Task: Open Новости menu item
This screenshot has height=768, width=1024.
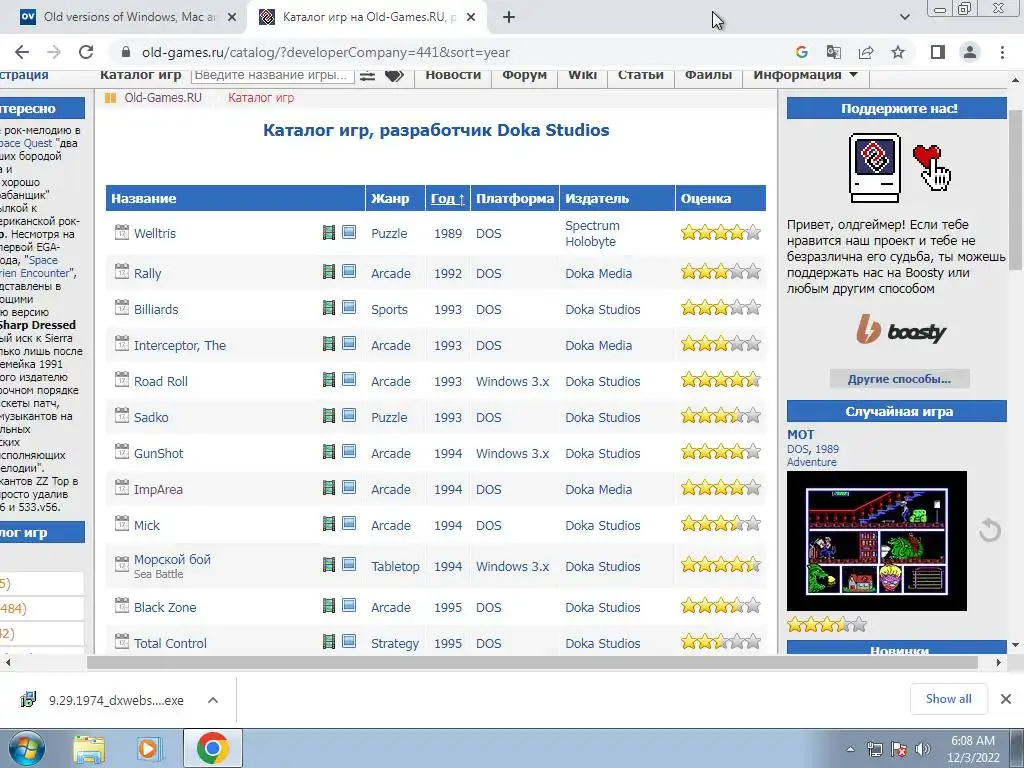Action: click(x=453, y=75)
